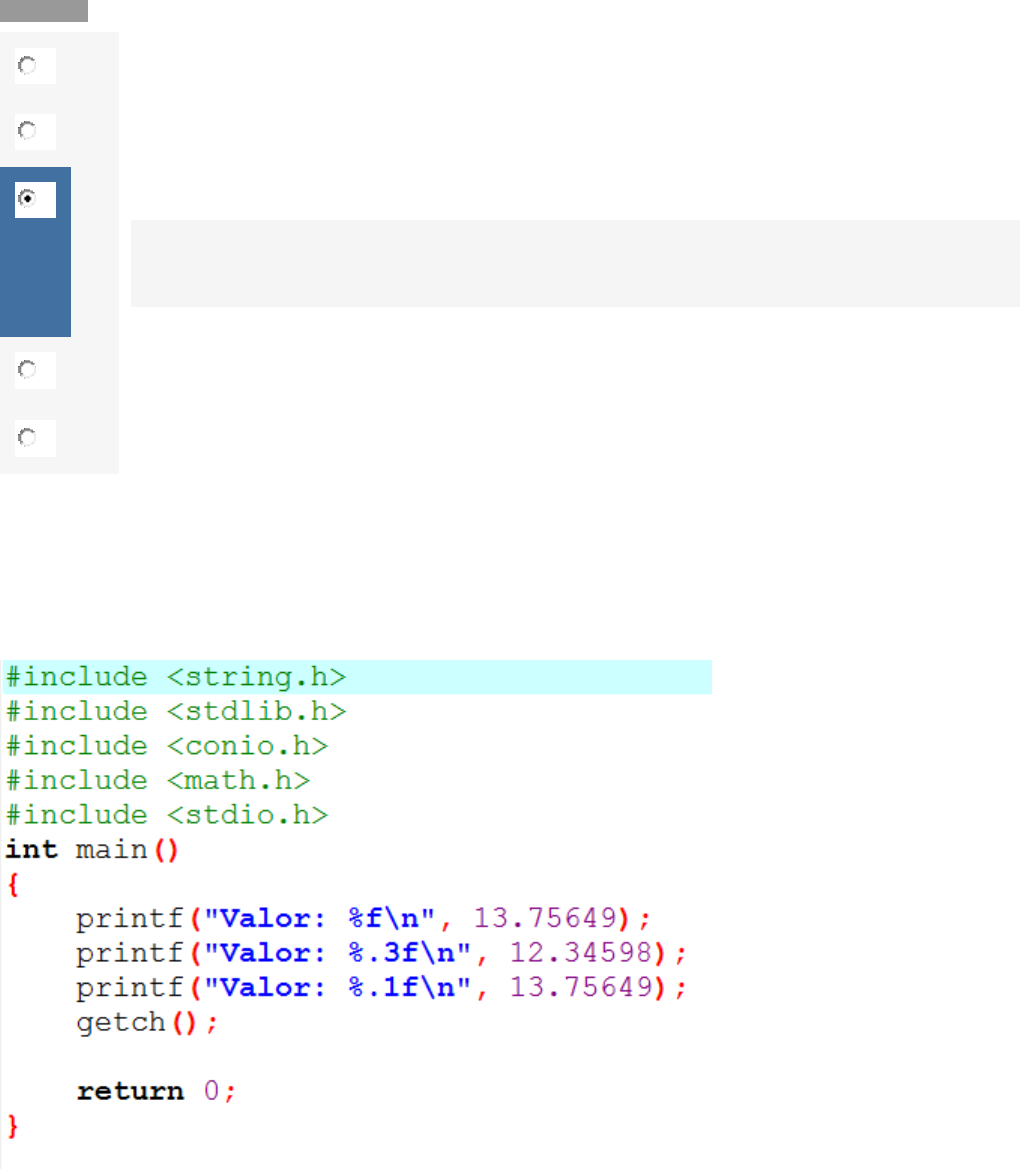Viewport: 1020px width, 1169px height.
Task: Click the value 12.34598 in code
Action: click(583, 953)
